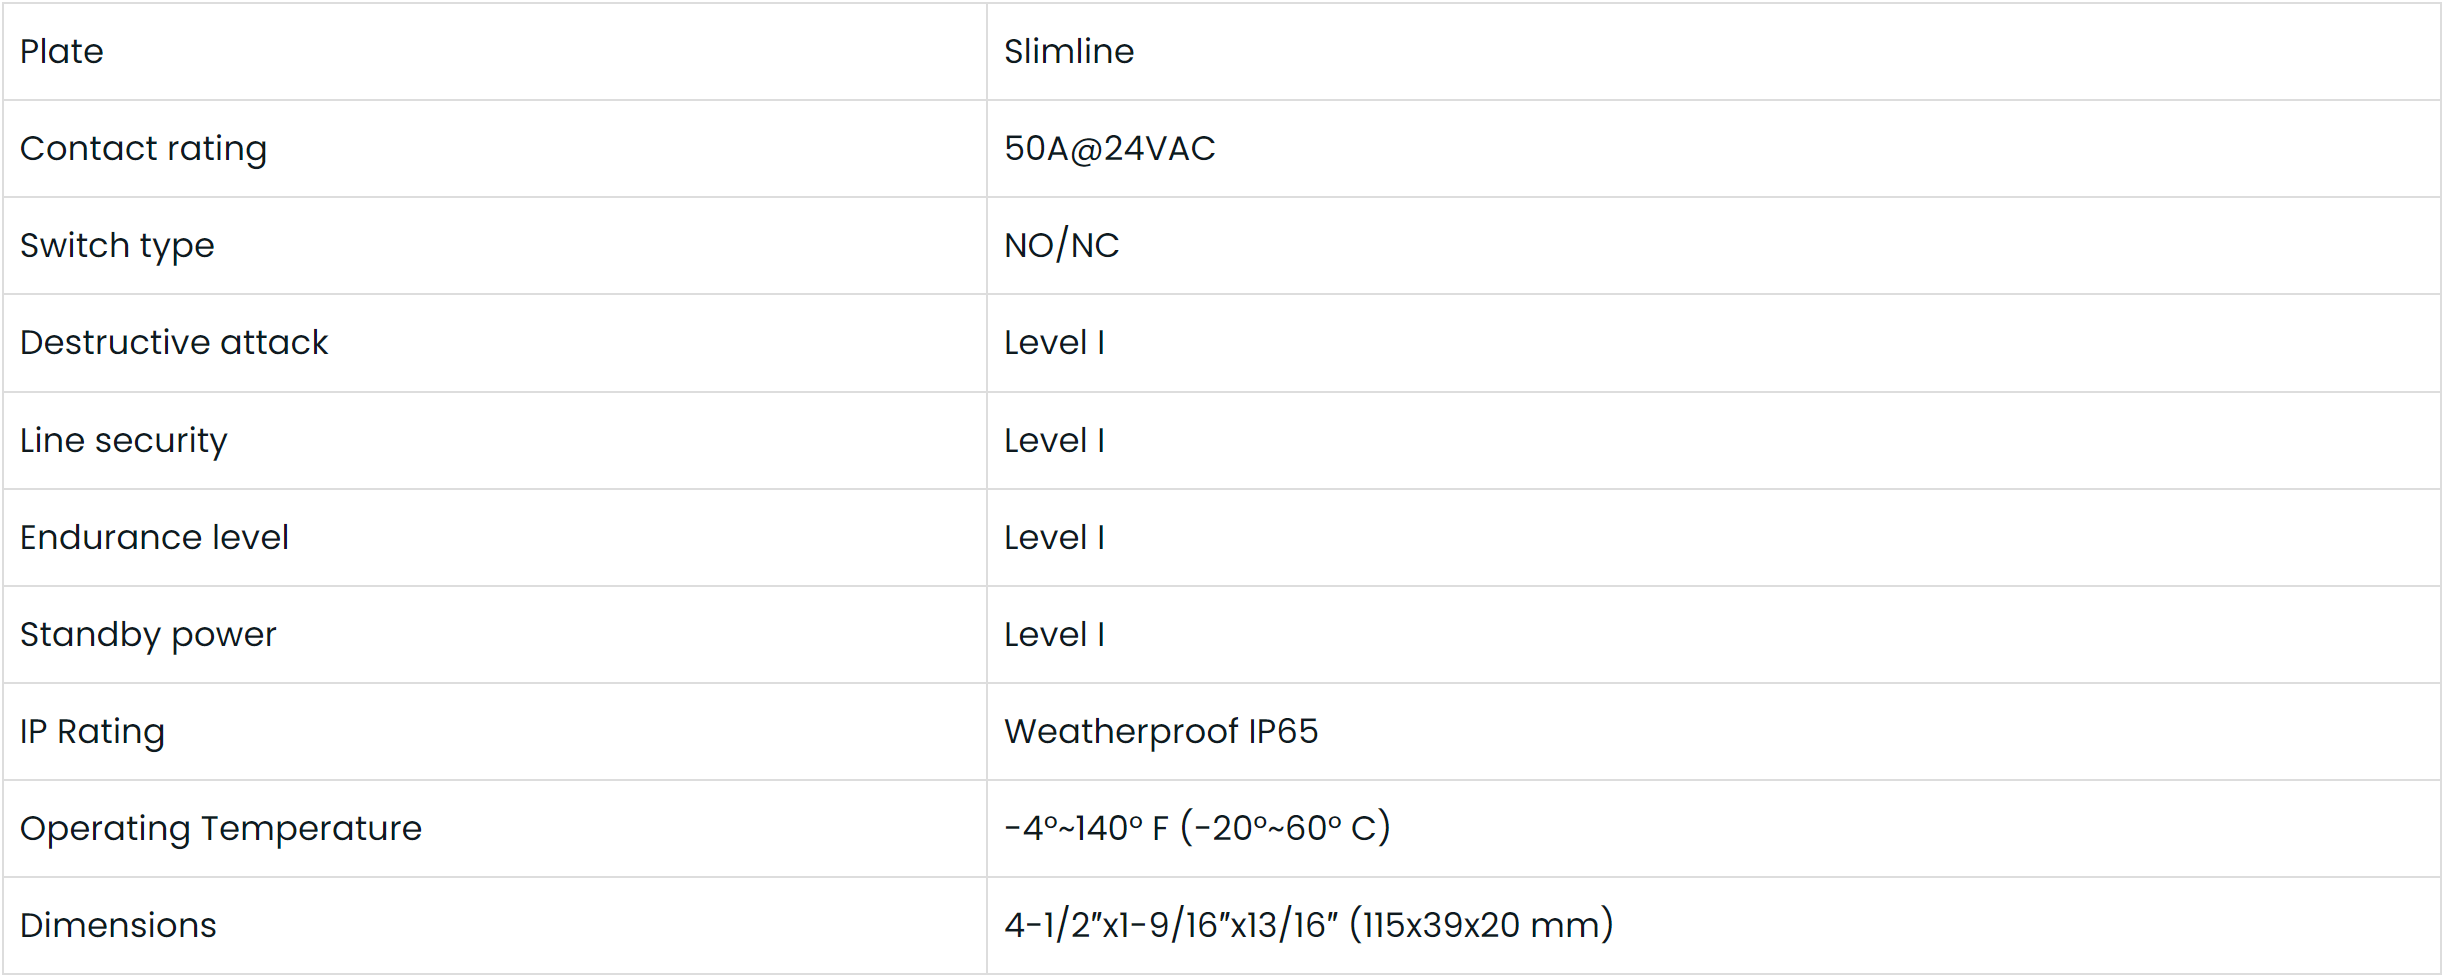
Task: Click the "Switch type" label
Action: point(117,246)
